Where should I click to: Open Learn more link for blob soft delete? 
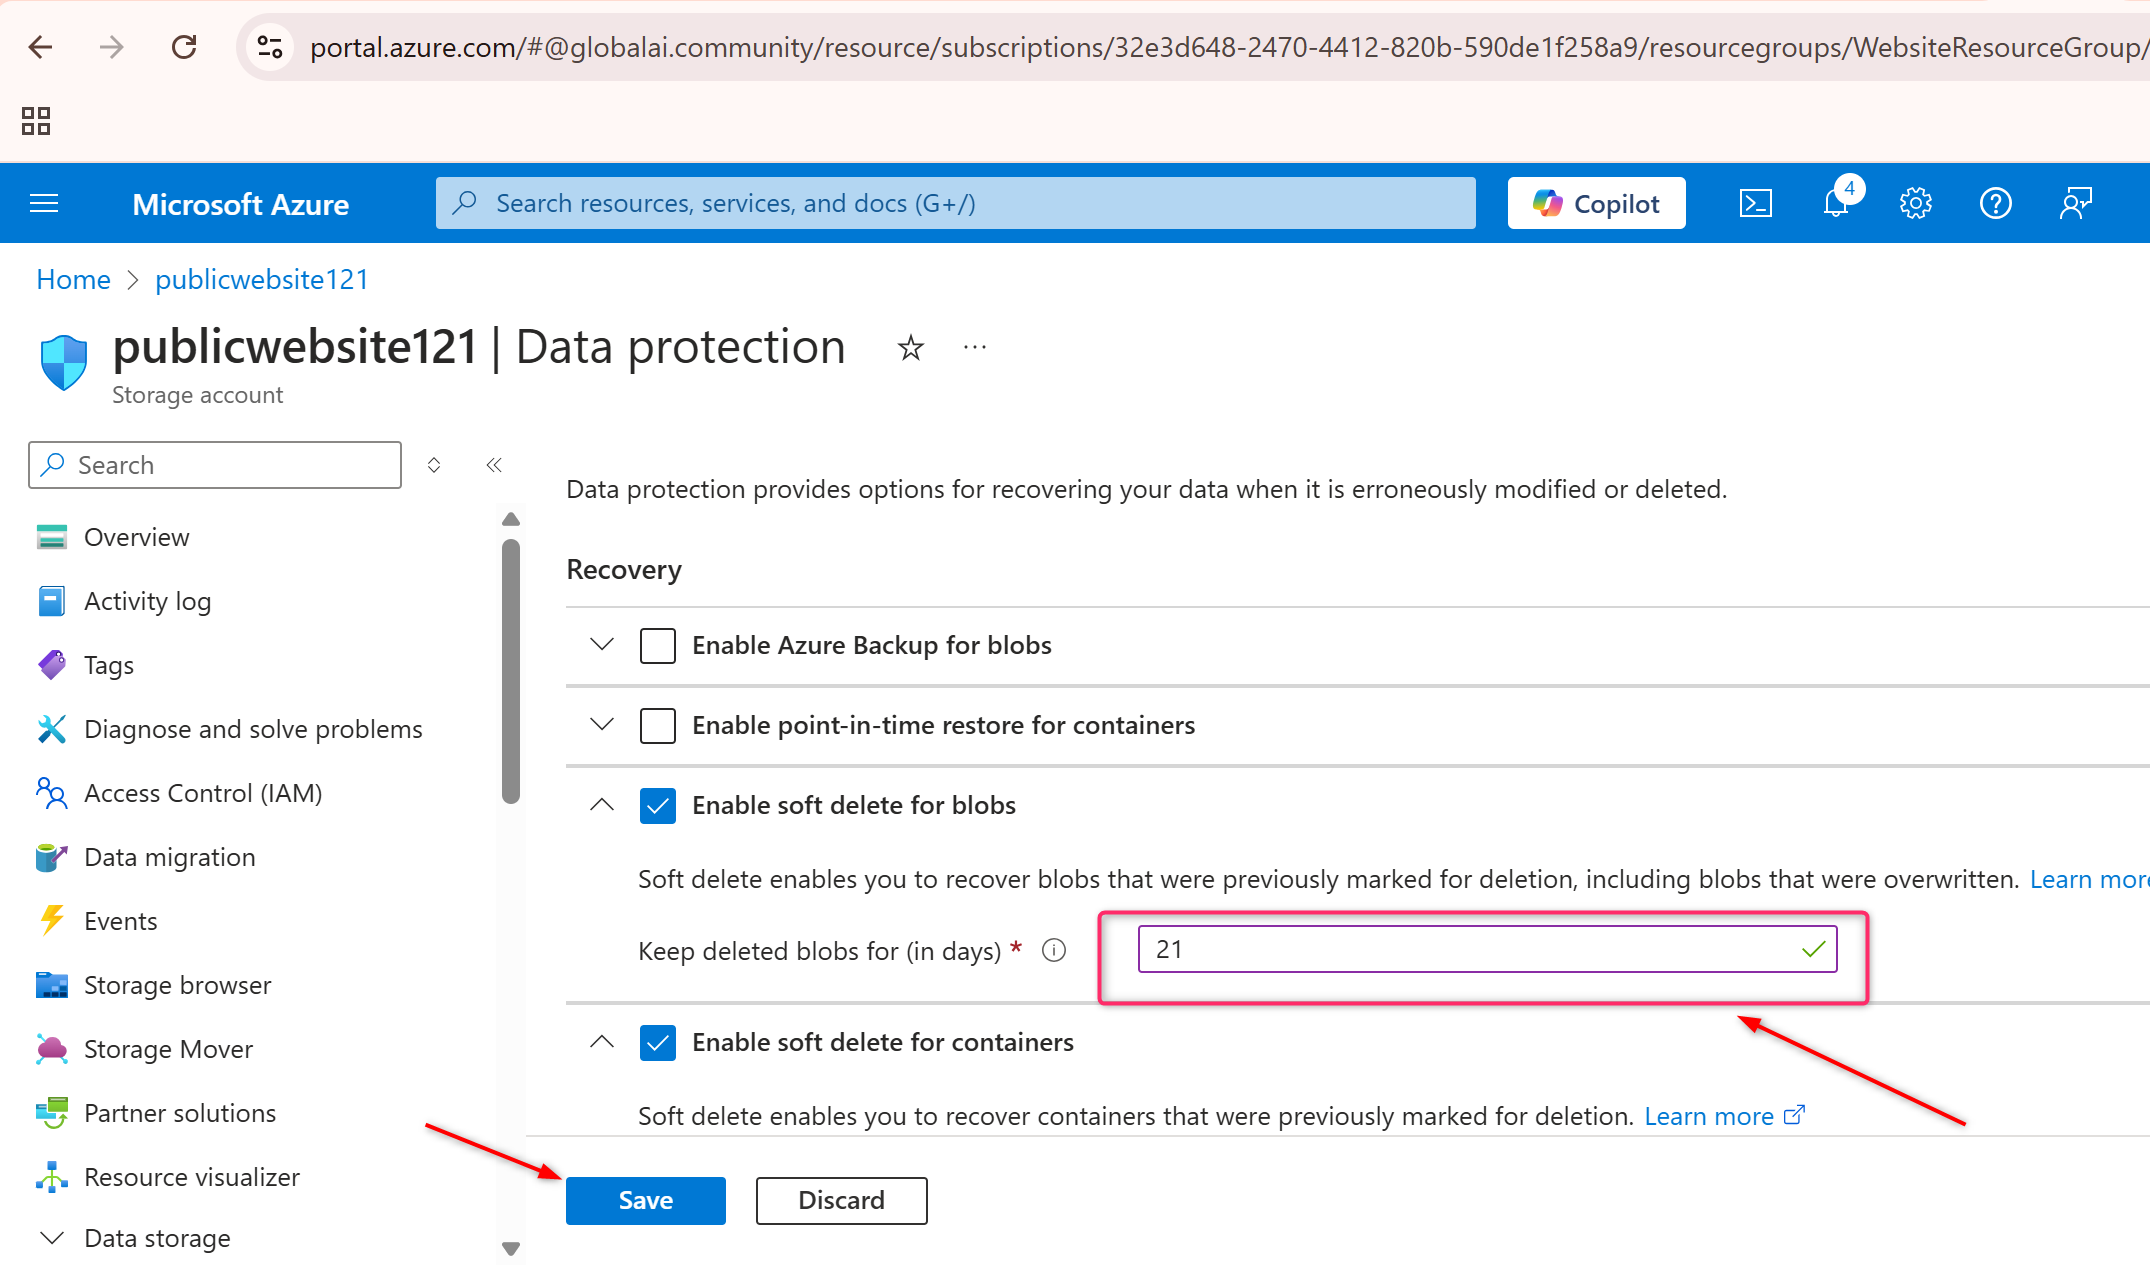point(2089,879)
